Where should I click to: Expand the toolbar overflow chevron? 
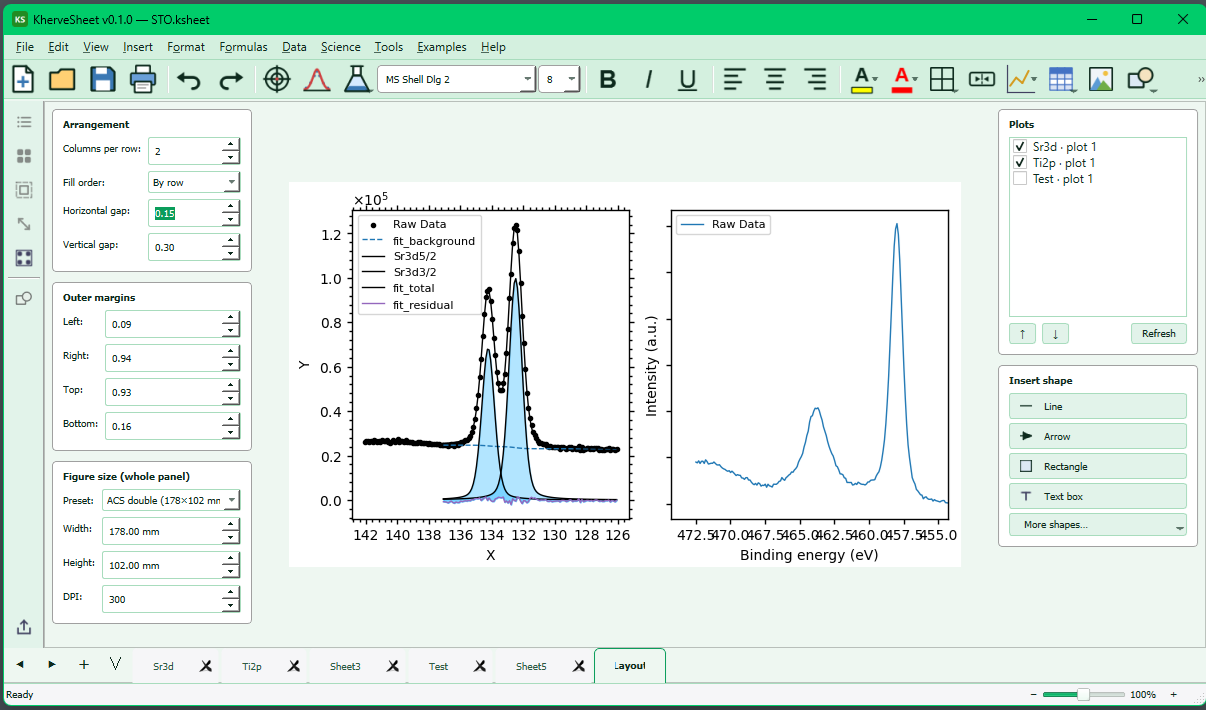(x=1199, y=80)
